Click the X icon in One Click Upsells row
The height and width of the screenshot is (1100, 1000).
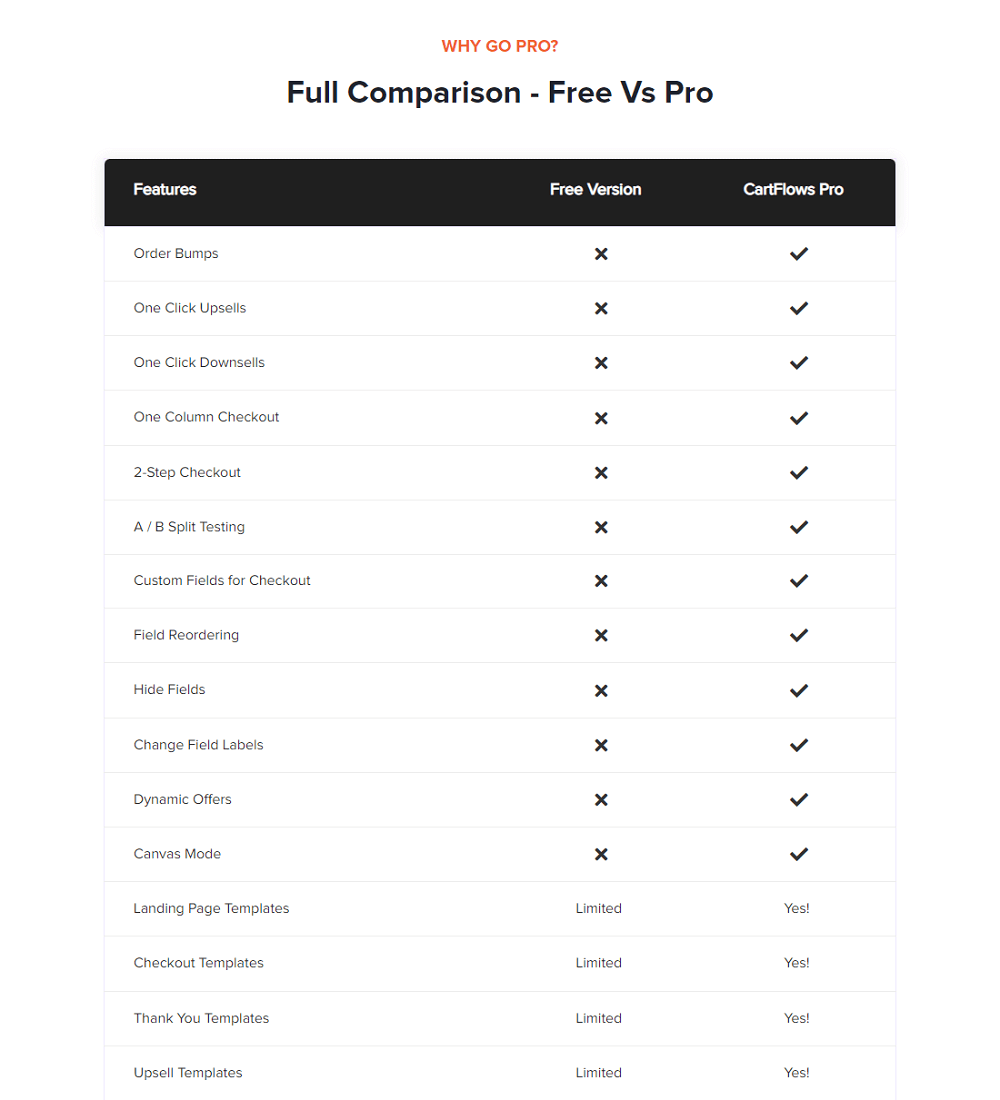tap(601, 309)
